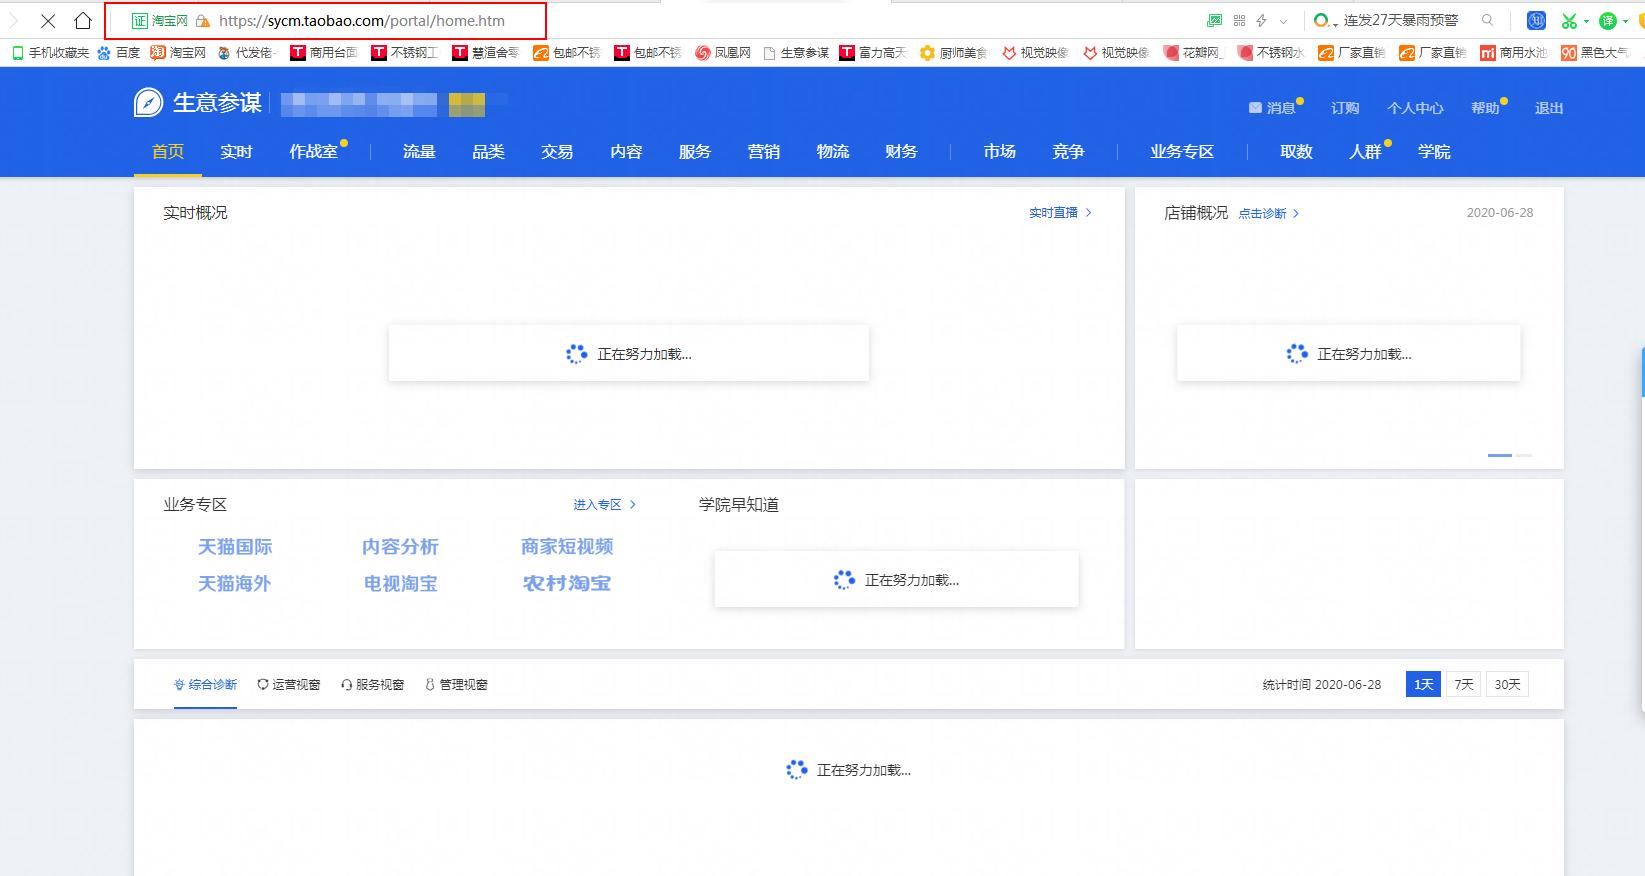Open the 富力高天 bookmark
Viewport: 1645px width, 876px height.
(x=873, y=52)
